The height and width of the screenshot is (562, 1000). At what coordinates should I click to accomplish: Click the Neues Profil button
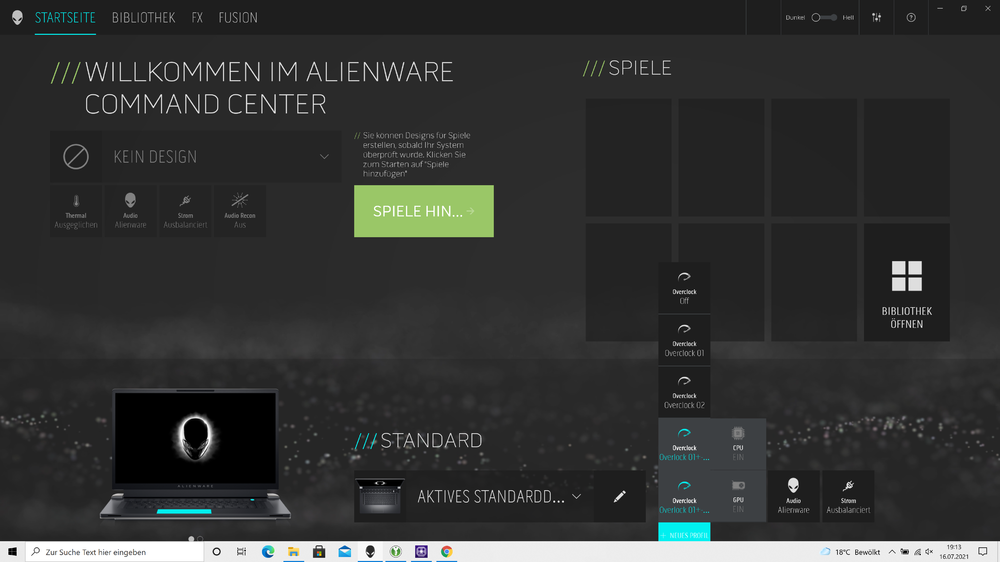click(684, 534)
